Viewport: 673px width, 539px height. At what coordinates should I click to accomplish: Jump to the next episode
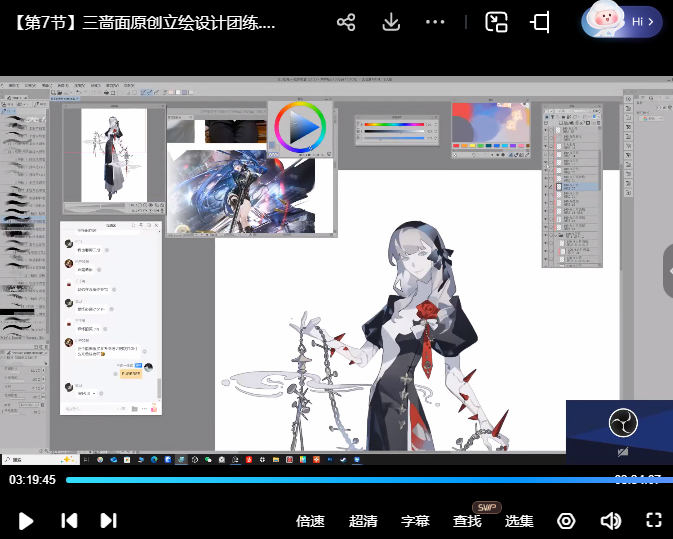coord(109,520)
